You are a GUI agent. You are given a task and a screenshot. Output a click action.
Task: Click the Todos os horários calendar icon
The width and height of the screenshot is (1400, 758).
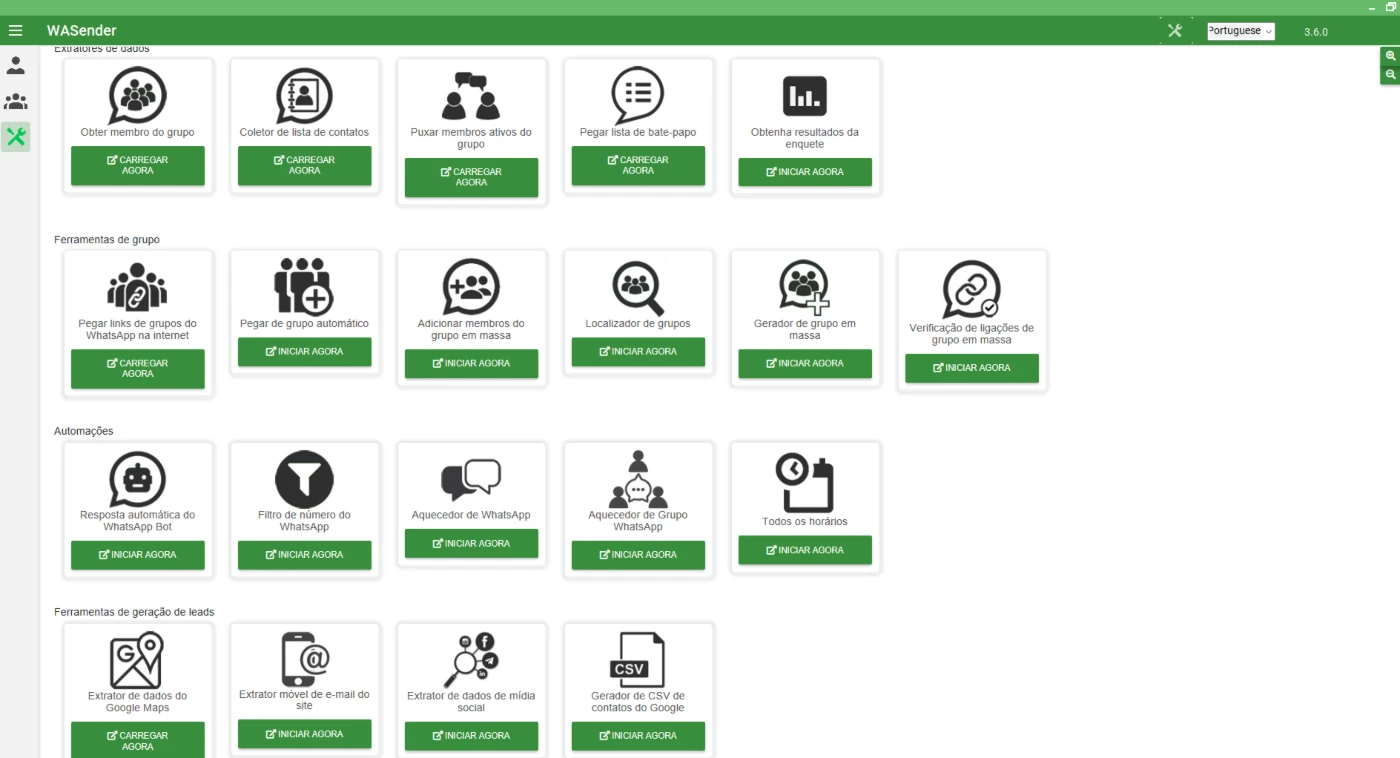coord(805,483)
